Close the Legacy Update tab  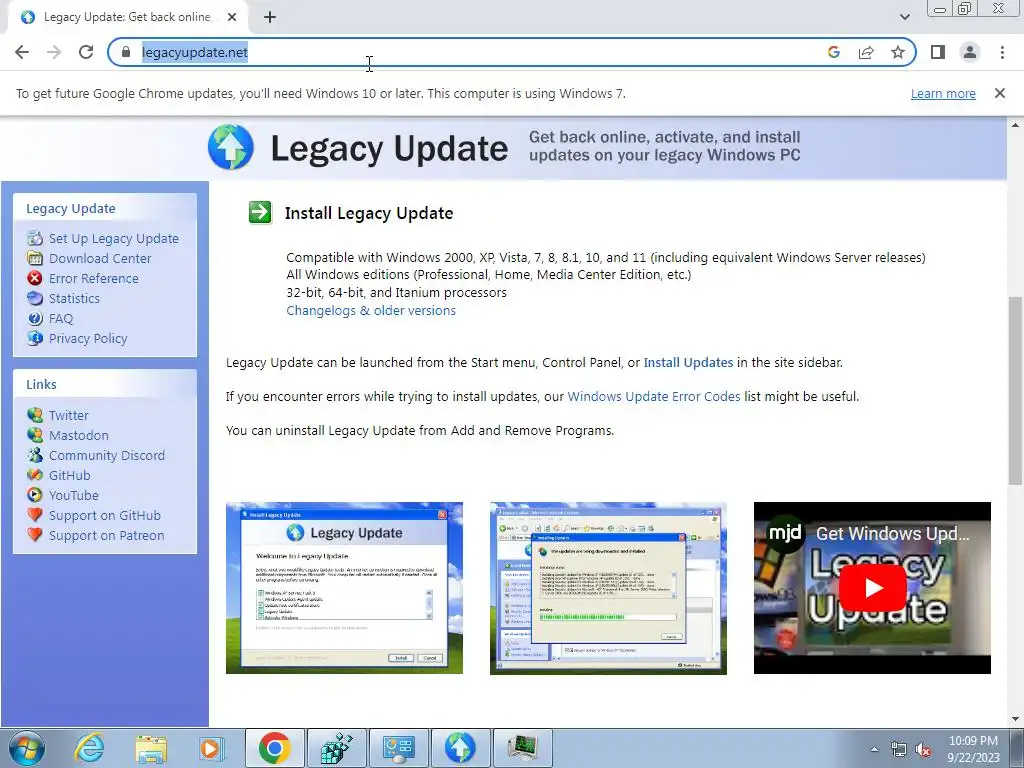[x=232, y=17]
